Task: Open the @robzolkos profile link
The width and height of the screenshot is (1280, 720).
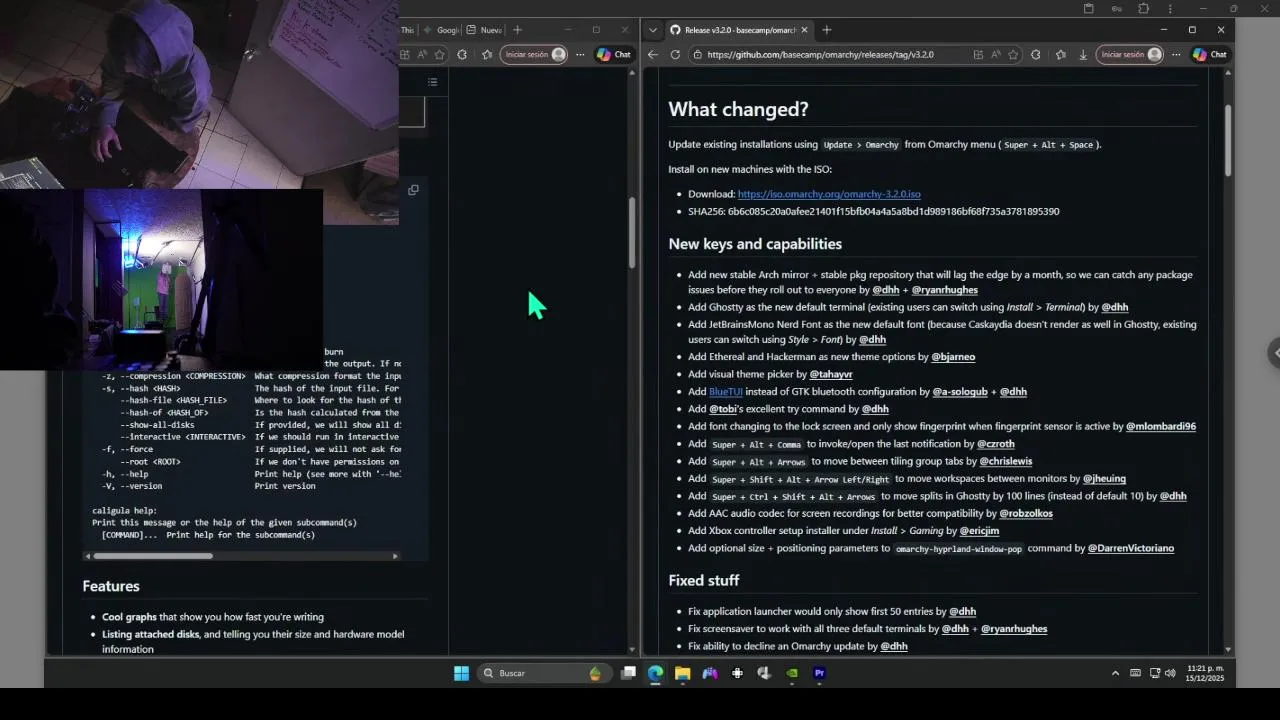Action: [x=1026, y=513]
